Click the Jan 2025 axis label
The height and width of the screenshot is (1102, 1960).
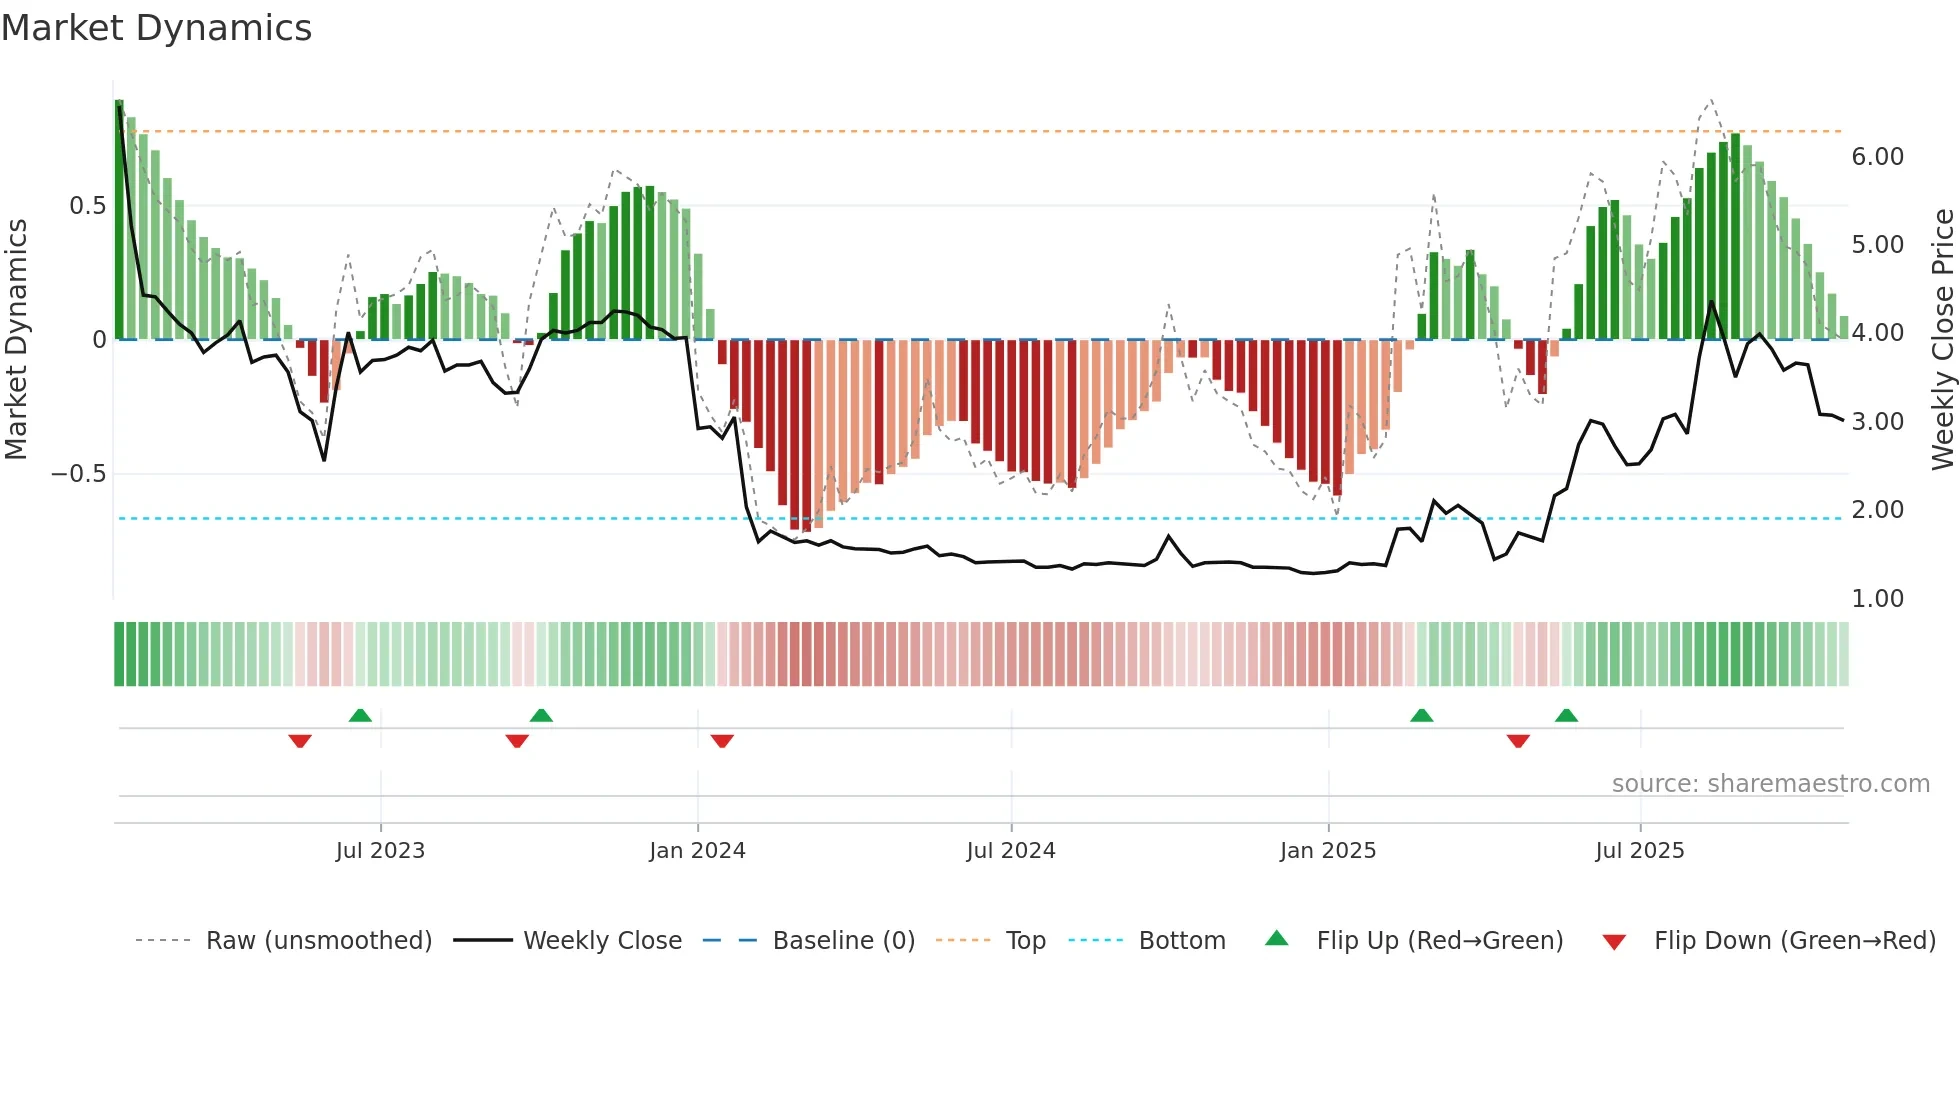coord(1328,851)
